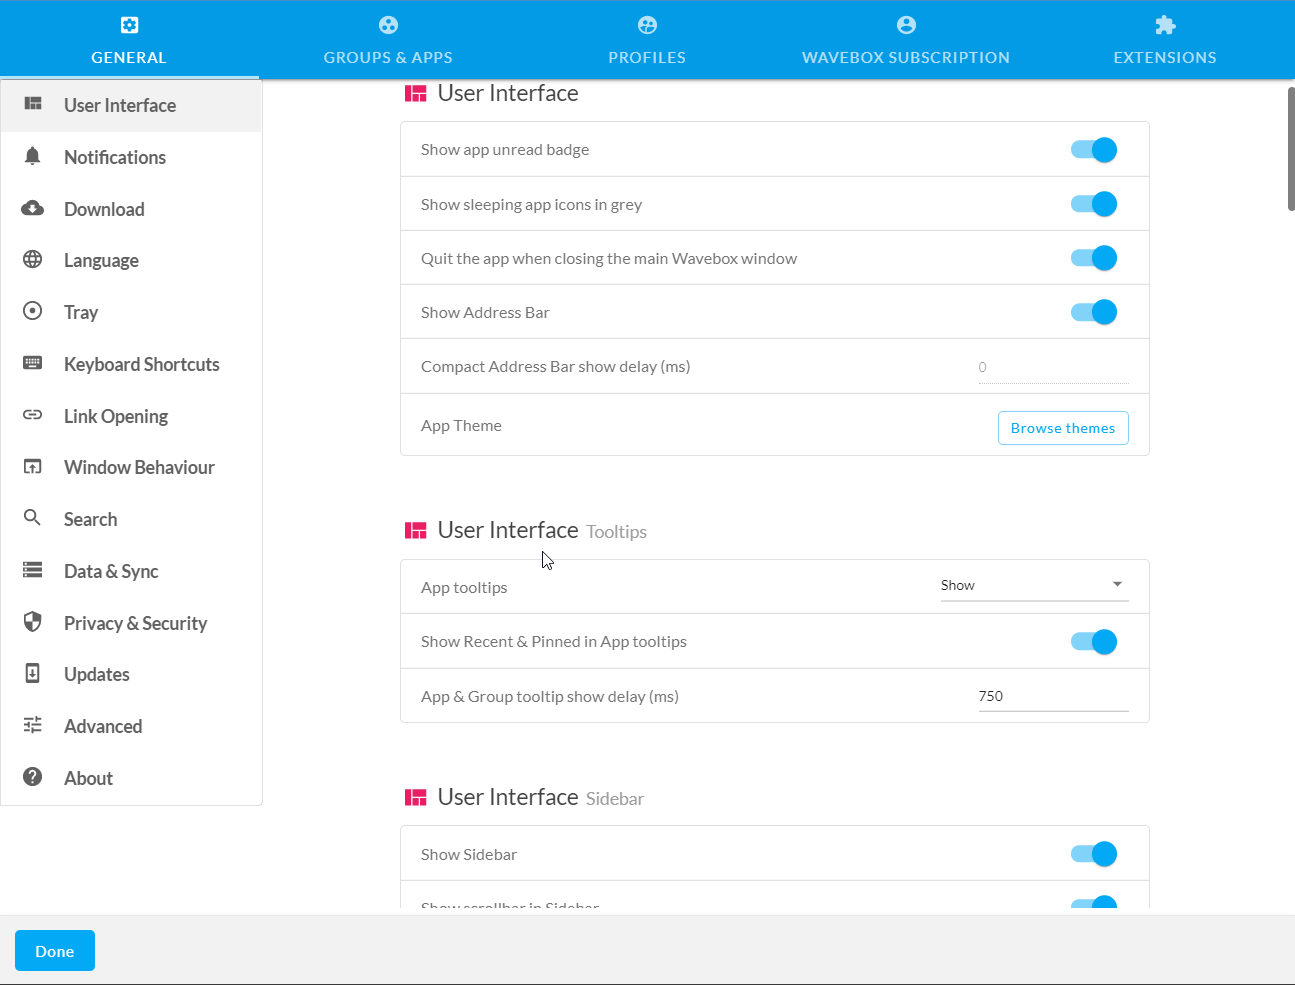
Task: Click the Wavebox Subscription account icon
Action: pos(906,25)
